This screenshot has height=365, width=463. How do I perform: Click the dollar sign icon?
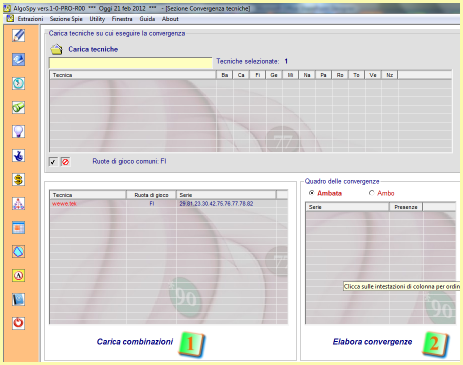click(x=19, y=180)
